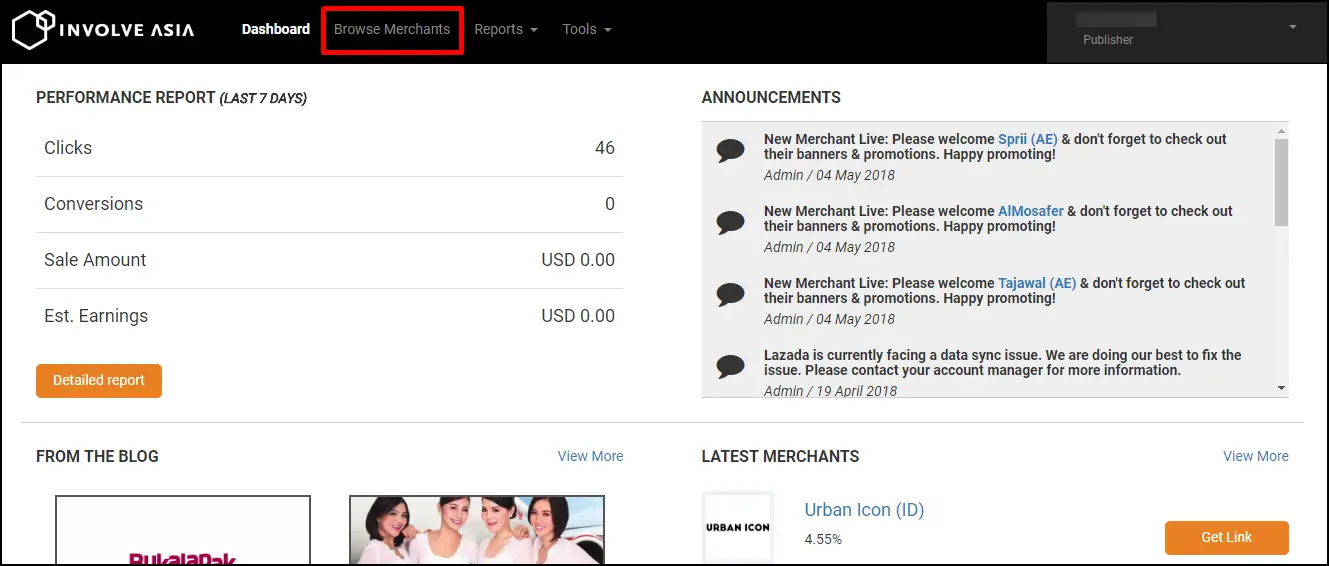
Task: Click View More next to From The Blog
Action: pyautogui.click(x=590, y=456)
